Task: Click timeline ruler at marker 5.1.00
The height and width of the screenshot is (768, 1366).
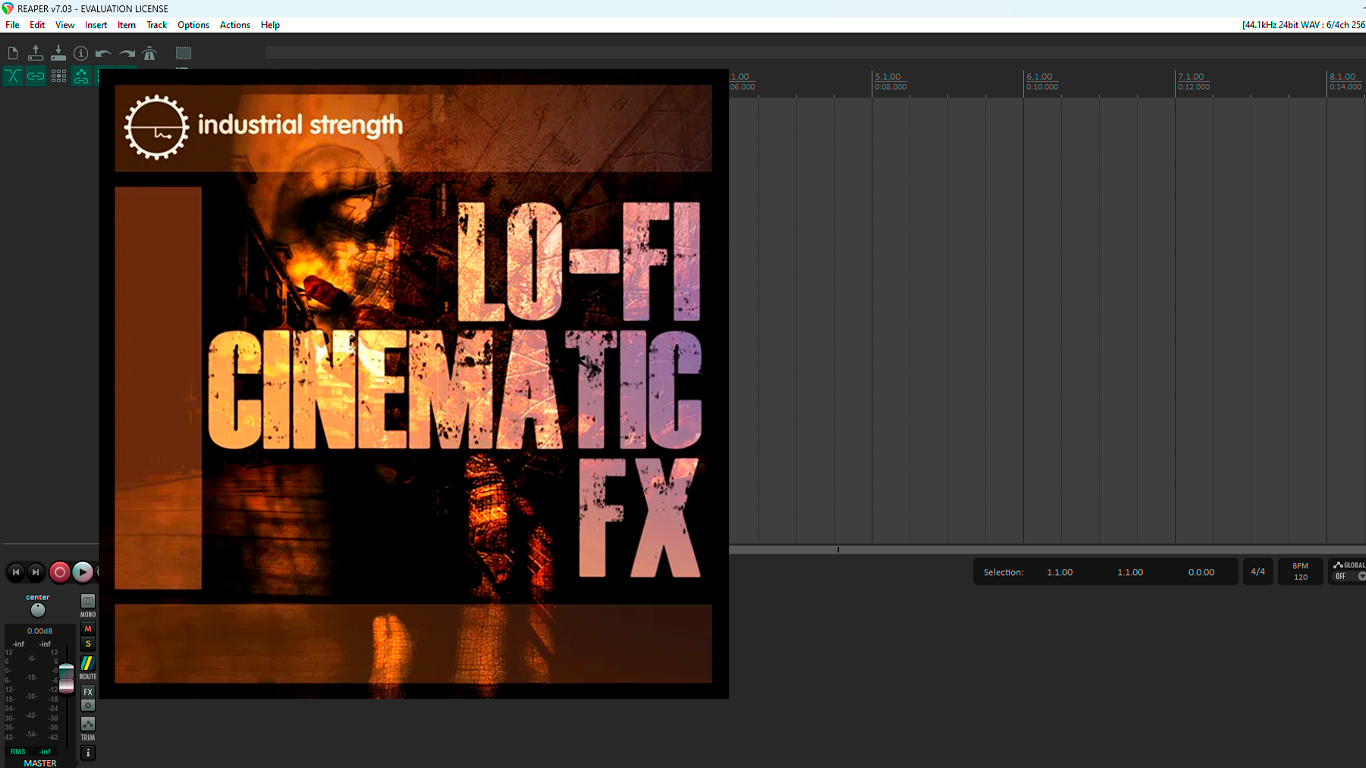Action: coord(888,77)
